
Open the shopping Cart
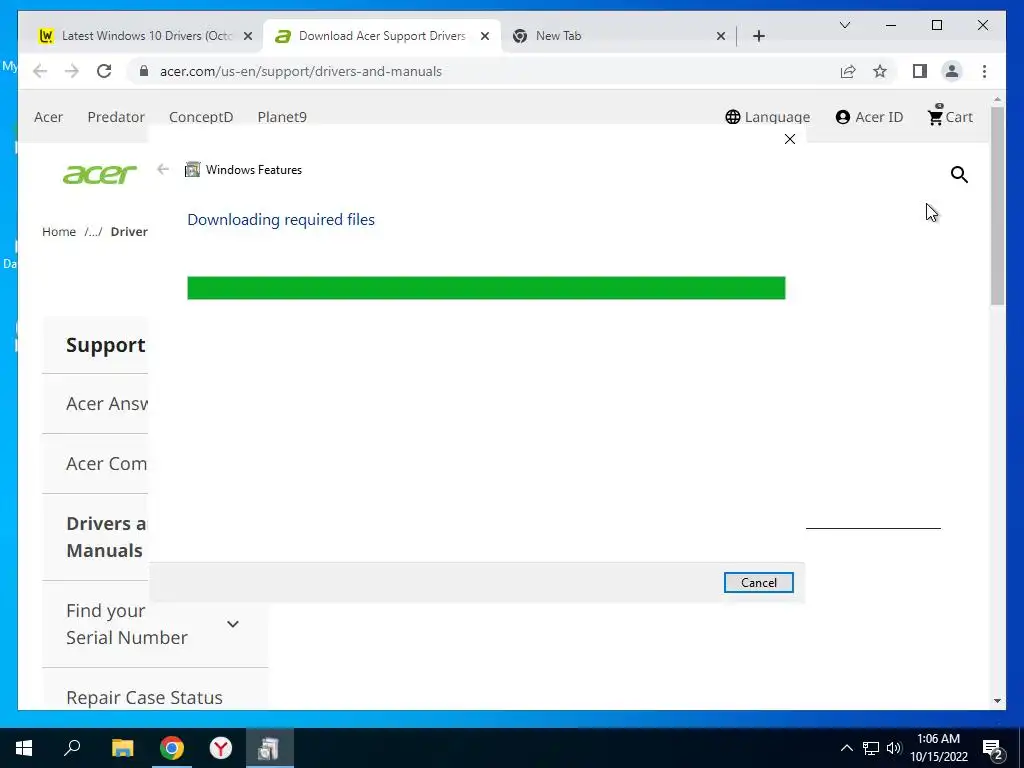[950, 116]
